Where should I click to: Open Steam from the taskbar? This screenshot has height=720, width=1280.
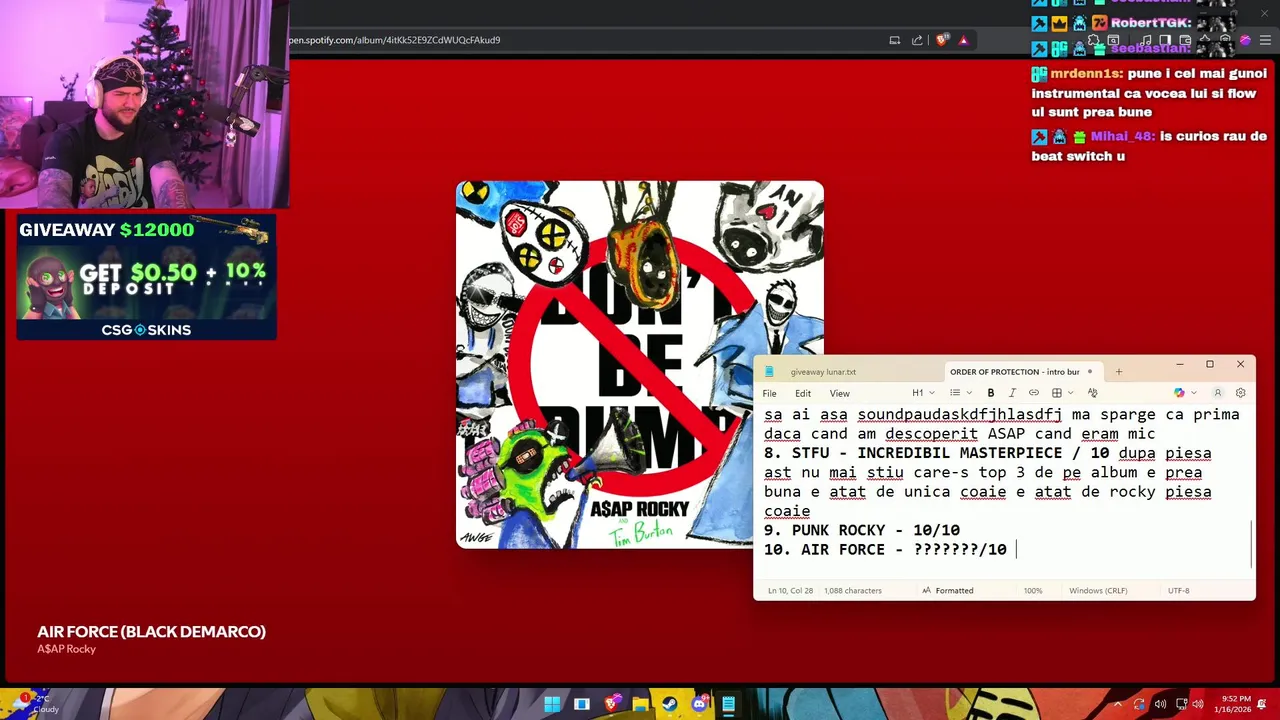669,704
